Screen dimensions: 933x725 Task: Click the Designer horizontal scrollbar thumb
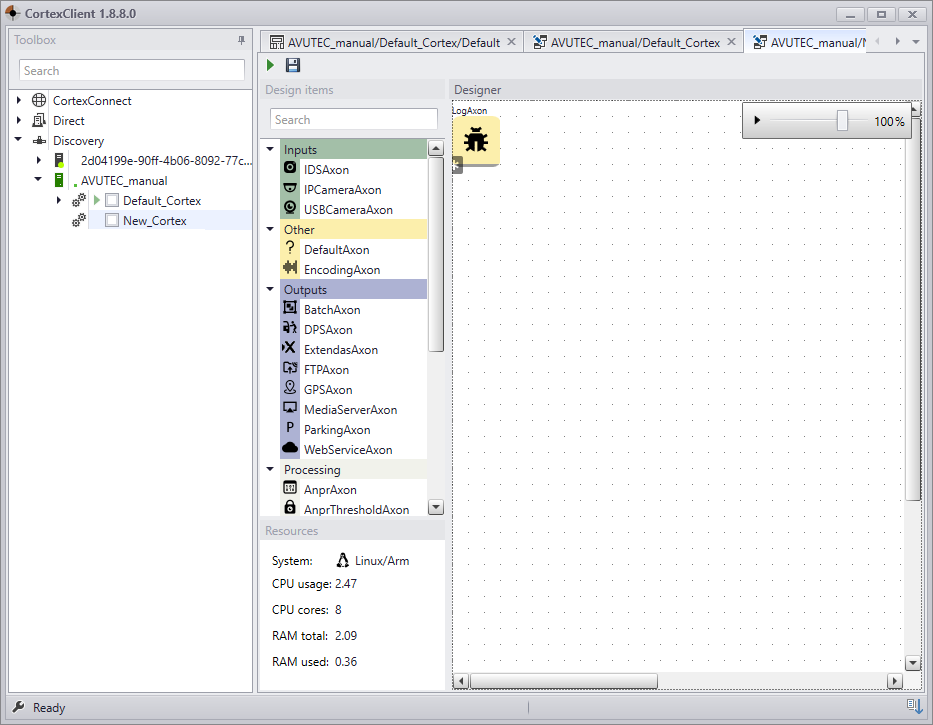click(564, 680)
